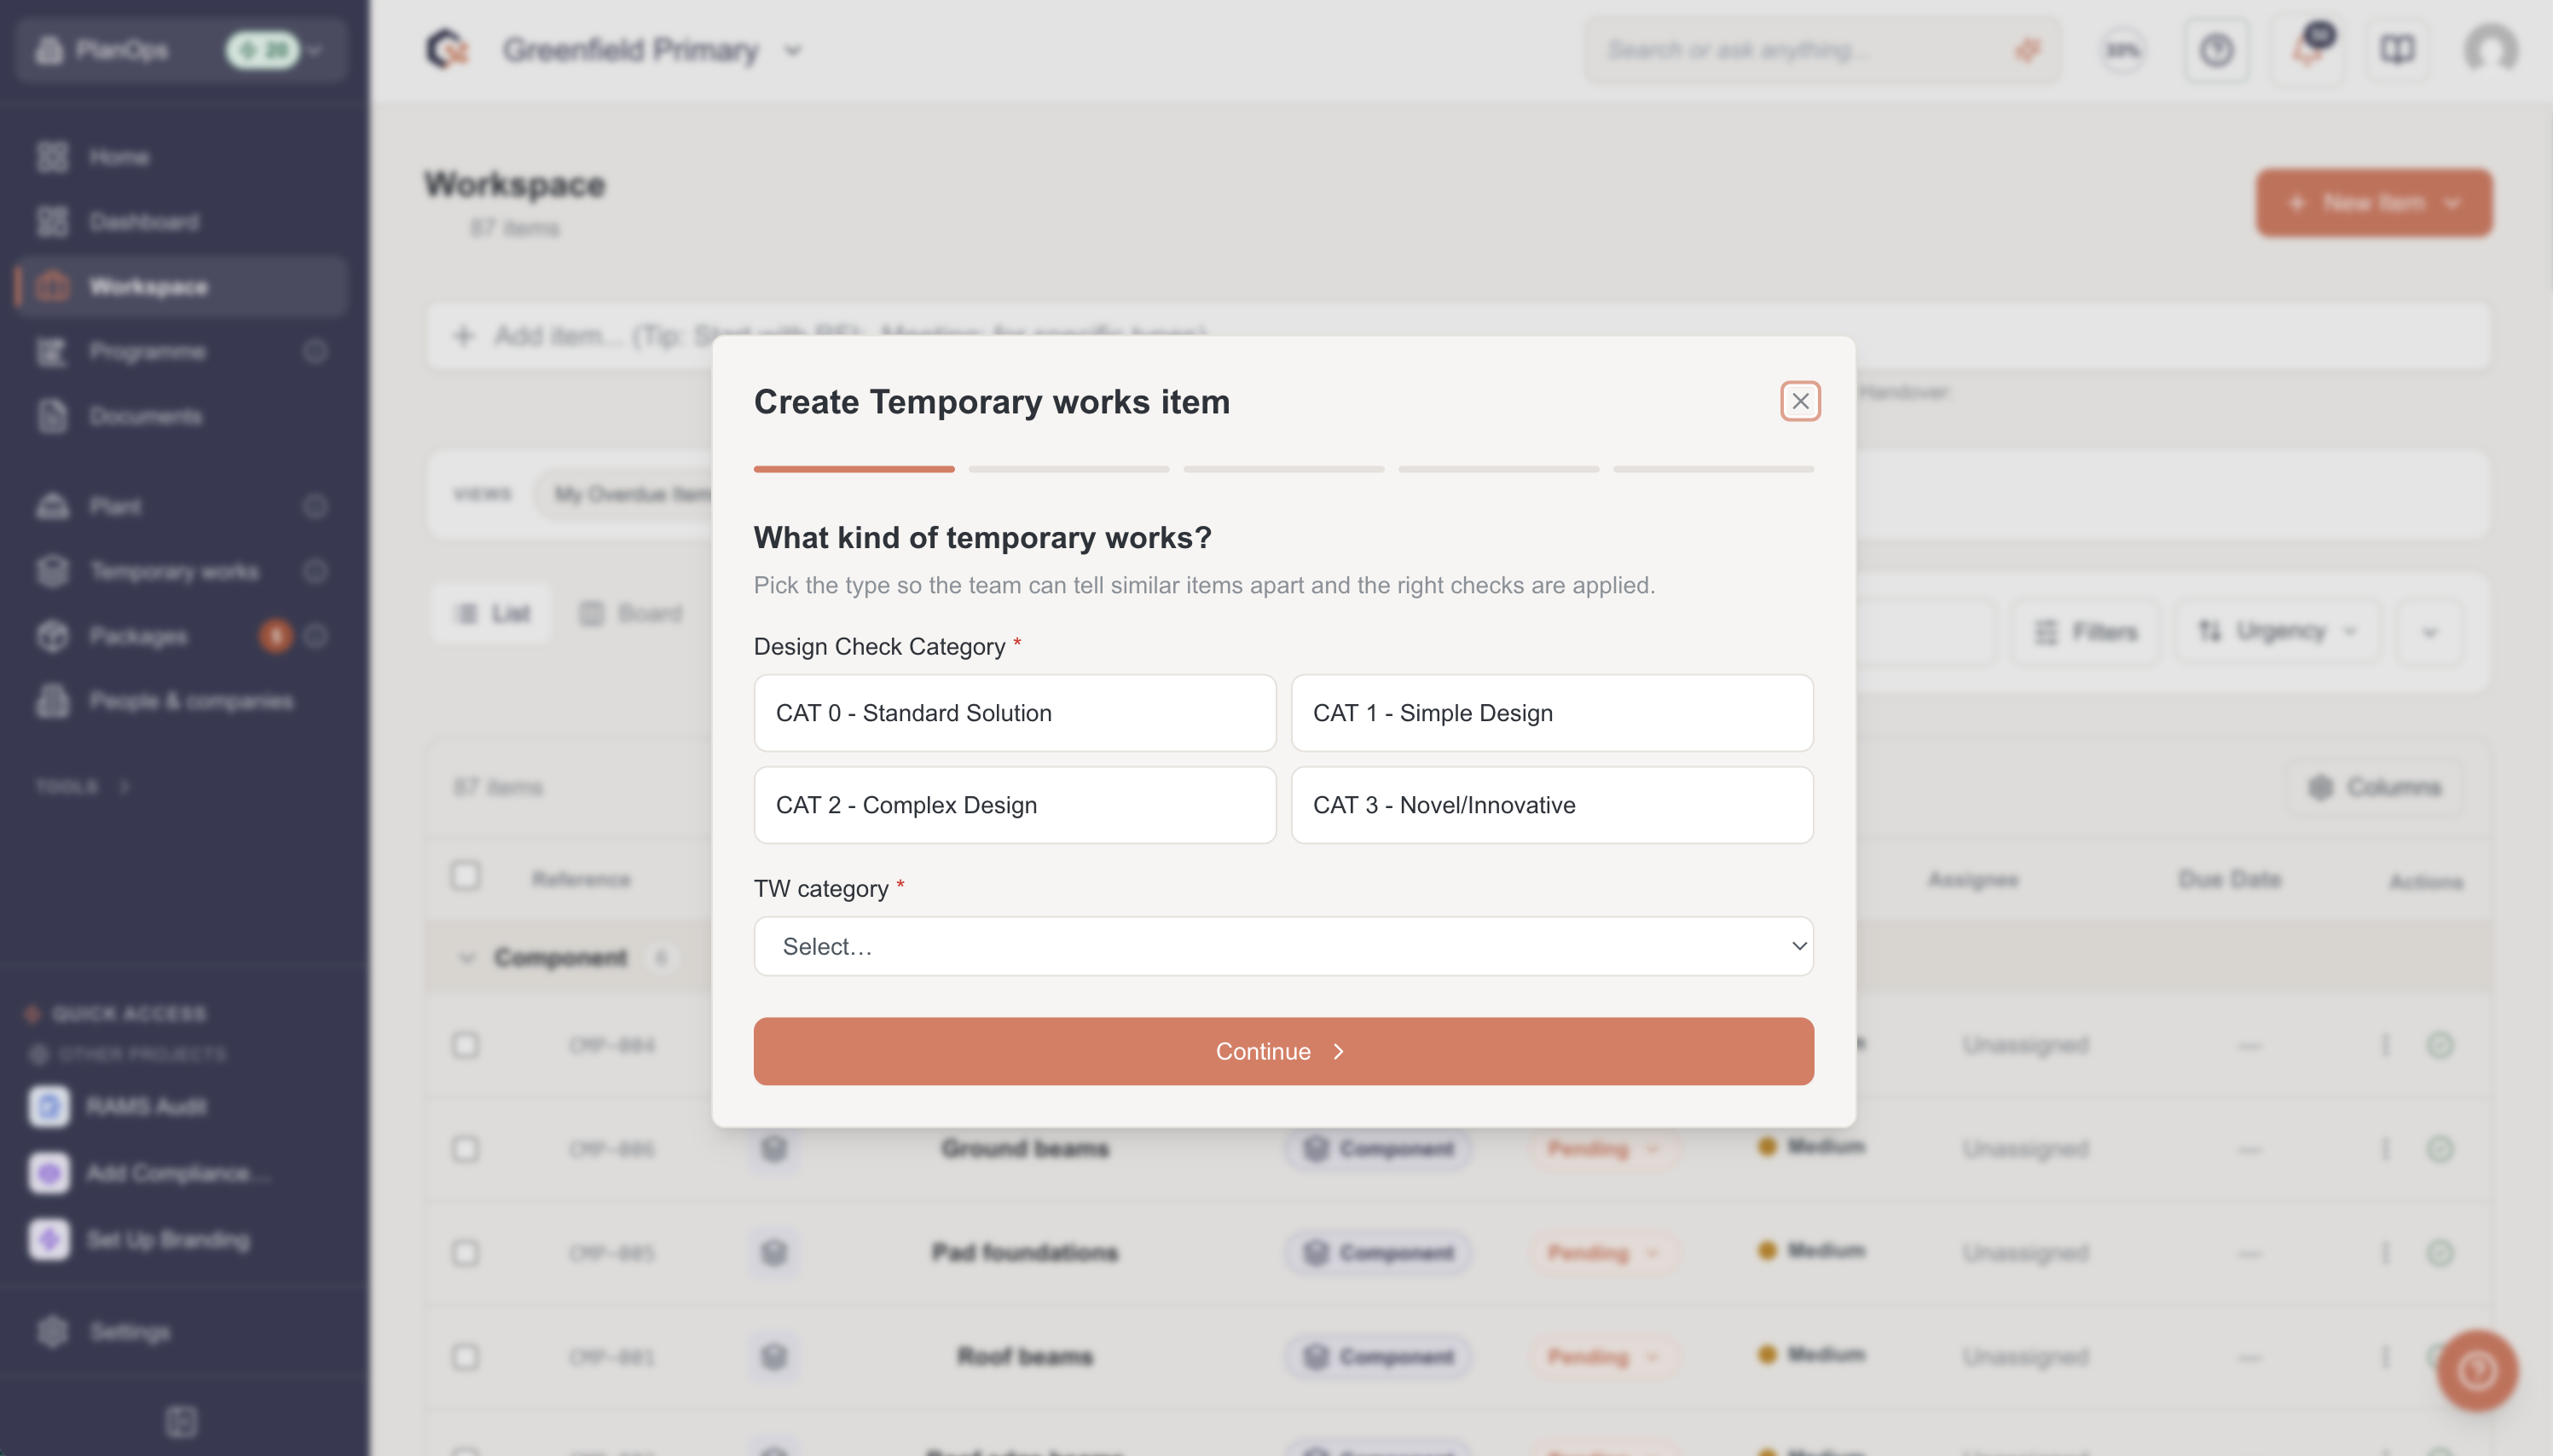Open the PlanOps workspace switcher
Image resolution: width=2553 pixels, height=1456 pixels.
click(x=181, y=49)
